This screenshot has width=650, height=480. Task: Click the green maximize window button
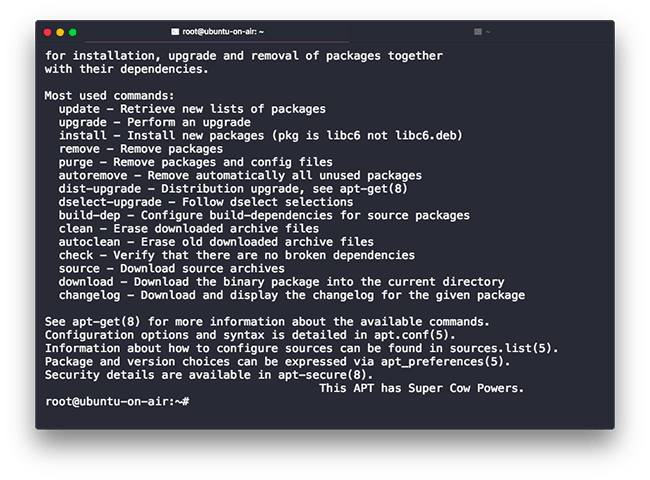(73, 32)
